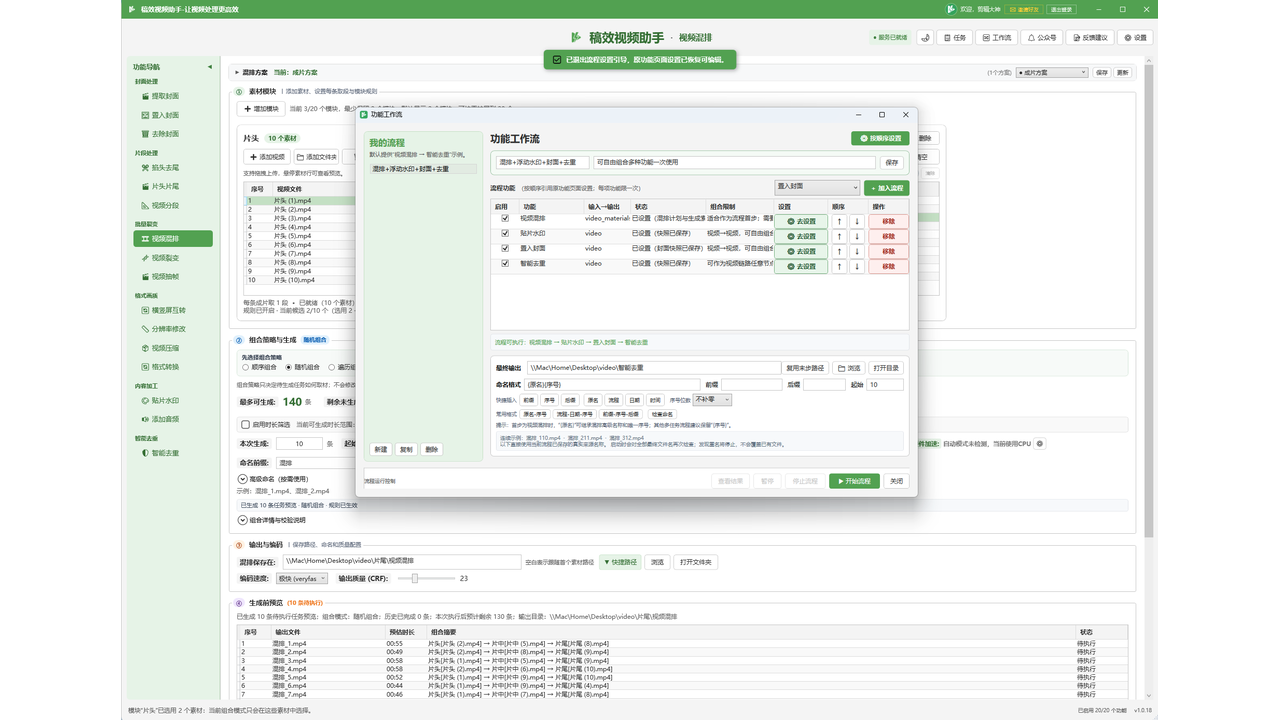1280x720 pixels.
Task: Move 智能去重 up with its up-arrow icon
Action: point(839,266)
